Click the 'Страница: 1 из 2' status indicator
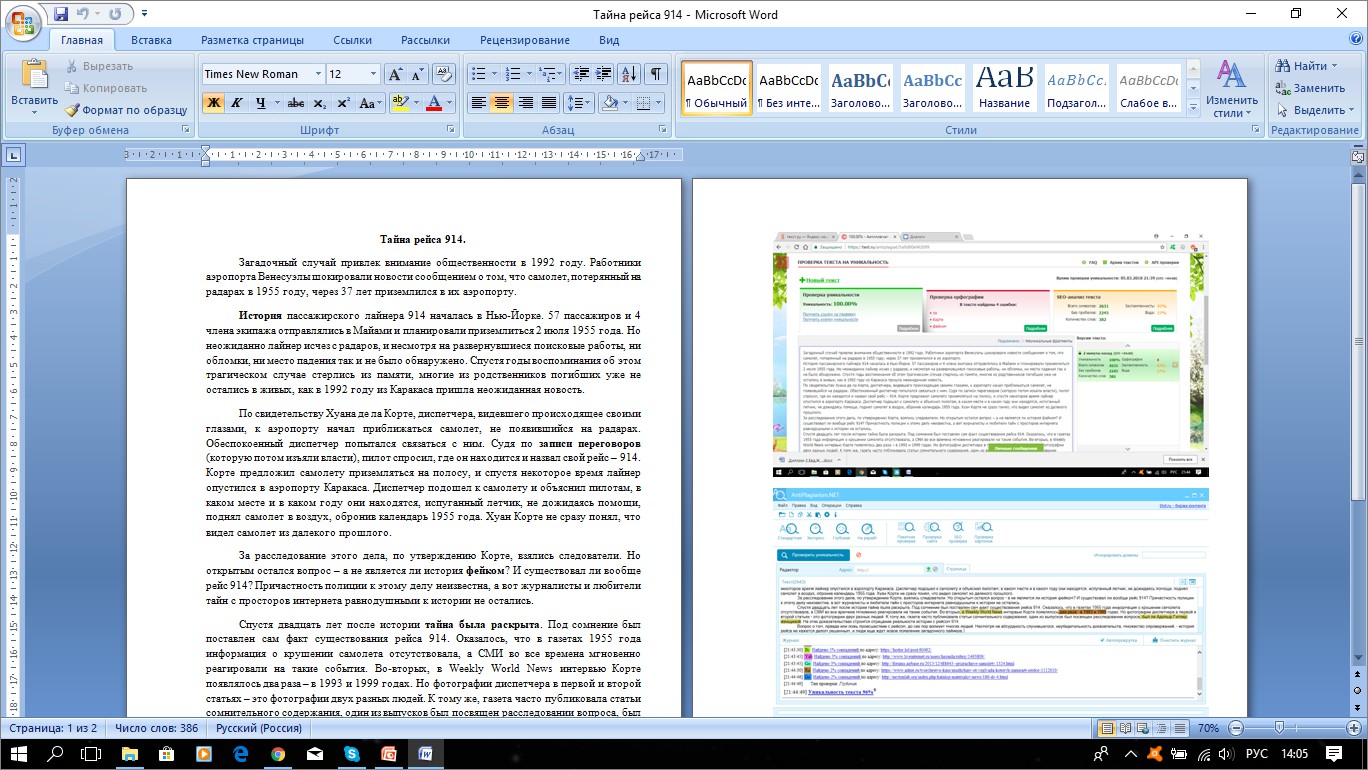The height and width of the screenshot is (770, 1368). [x=51, y=727]
